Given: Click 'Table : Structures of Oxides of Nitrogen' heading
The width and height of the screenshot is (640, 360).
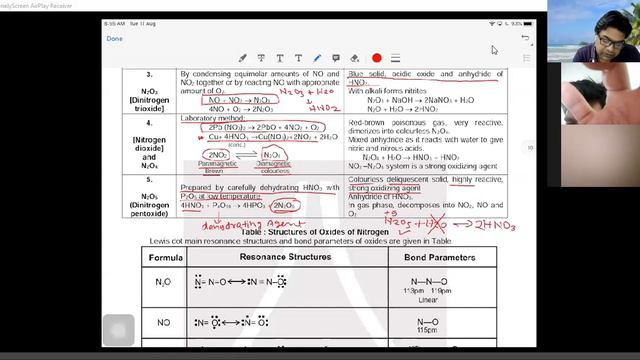Looking at the screenshot, I should pos(315,232).
